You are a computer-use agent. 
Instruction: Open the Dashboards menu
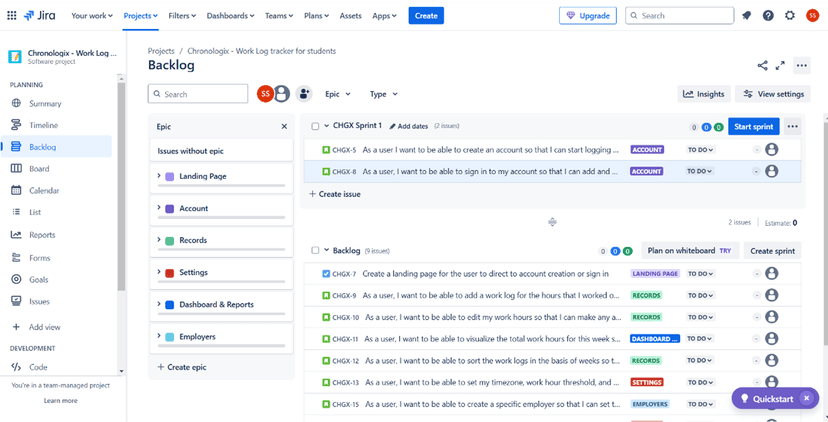(230, 16)
